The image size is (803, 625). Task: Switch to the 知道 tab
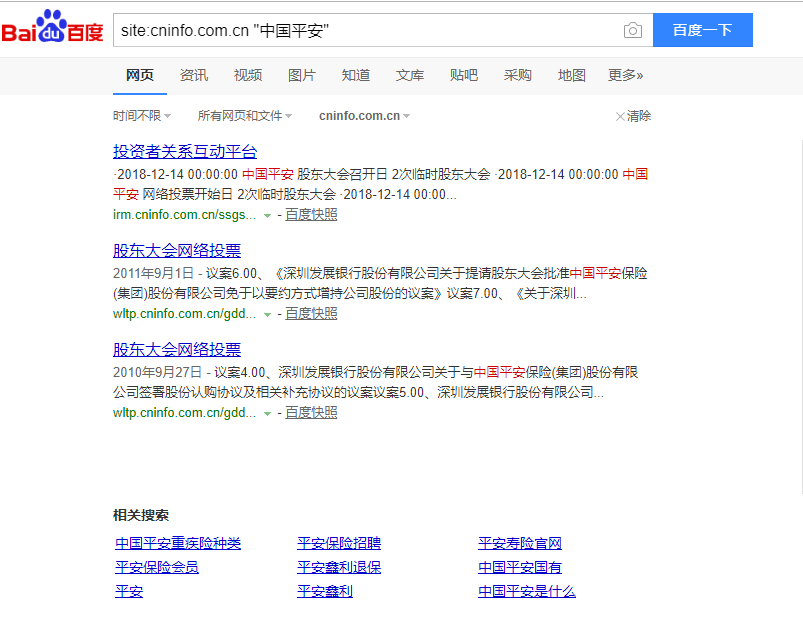356,75
